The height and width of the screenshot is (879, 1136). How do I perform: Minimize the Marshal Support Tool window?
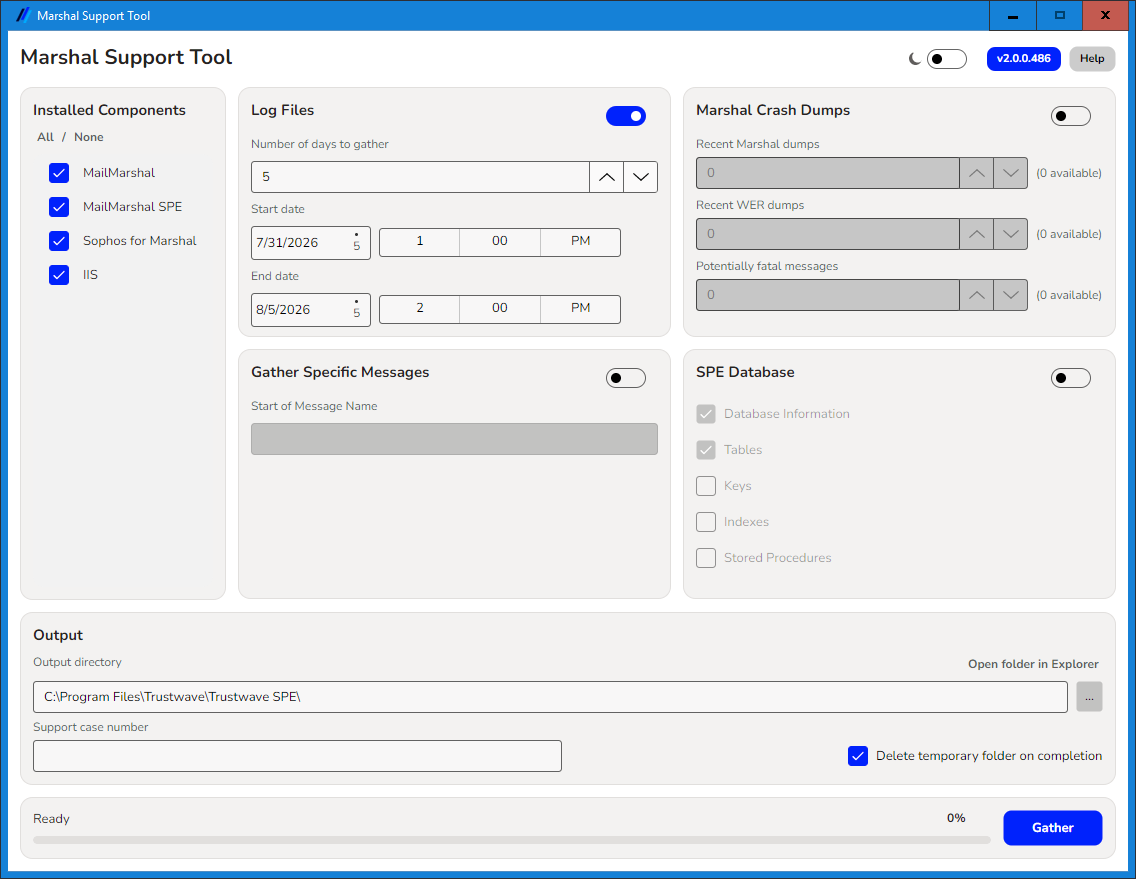tap(1013, 15)
